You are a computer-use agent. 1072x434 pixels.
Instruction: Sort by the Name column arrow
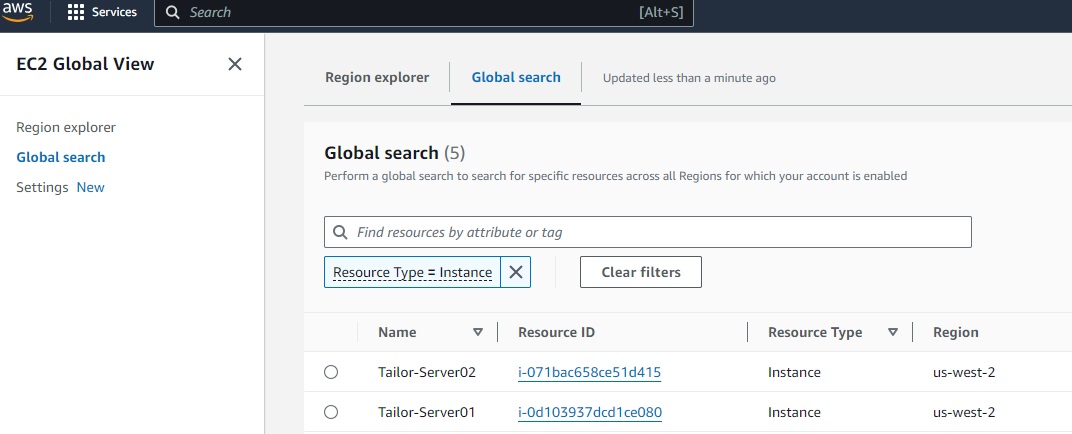[478, 333]
